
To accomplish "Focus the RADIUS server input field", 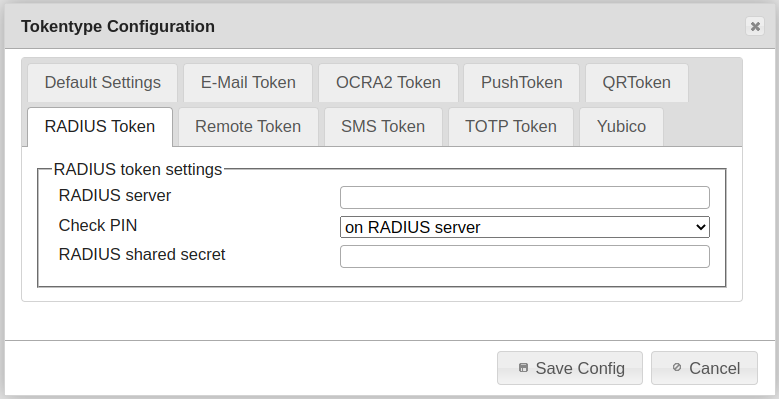I will 525,197.
